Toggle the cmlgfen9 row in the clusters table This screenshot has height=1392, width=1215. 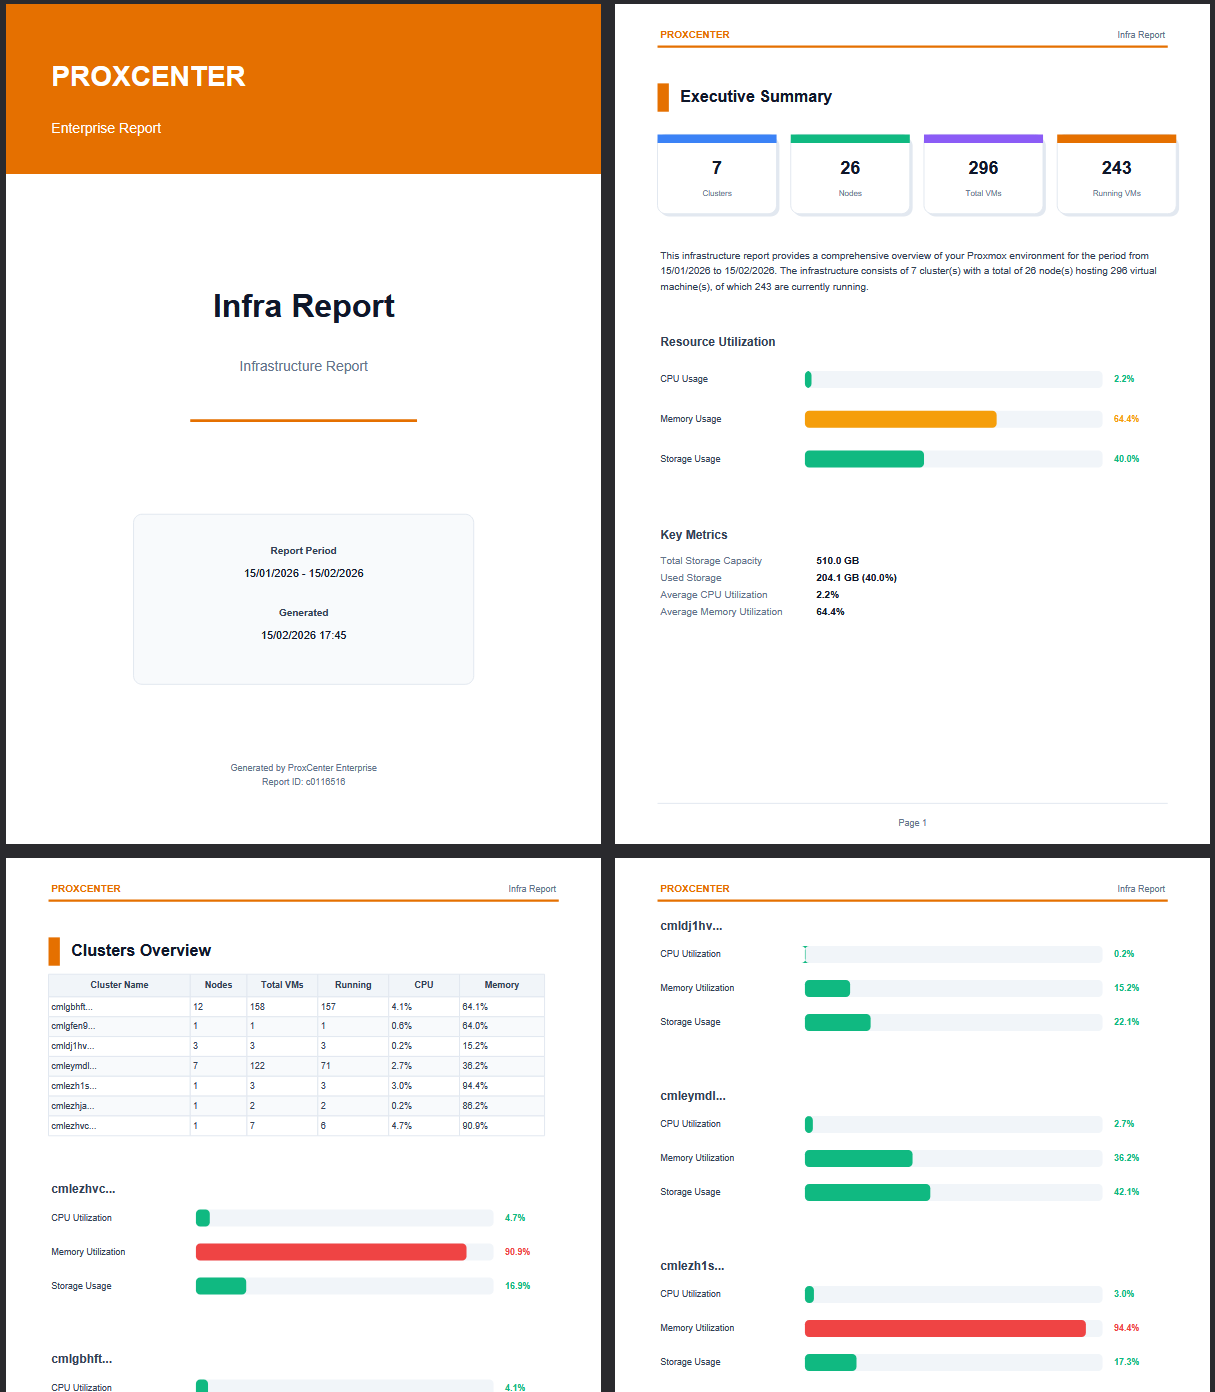pyautogui.click(x=119, y=1026)
